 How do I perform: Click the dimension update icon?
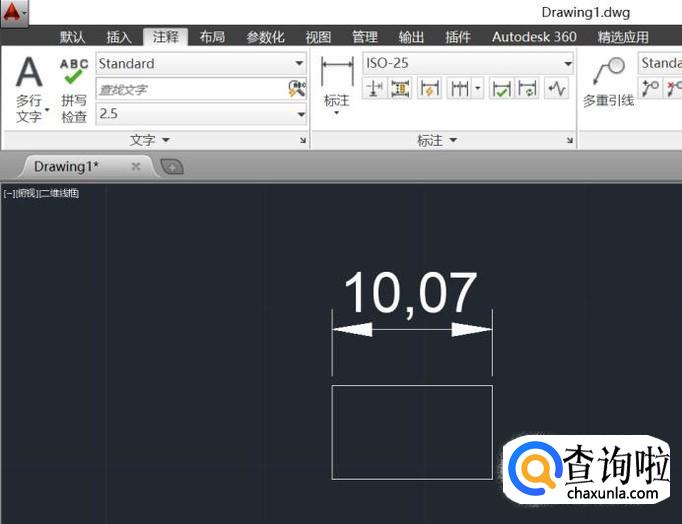tap(527, 89)
